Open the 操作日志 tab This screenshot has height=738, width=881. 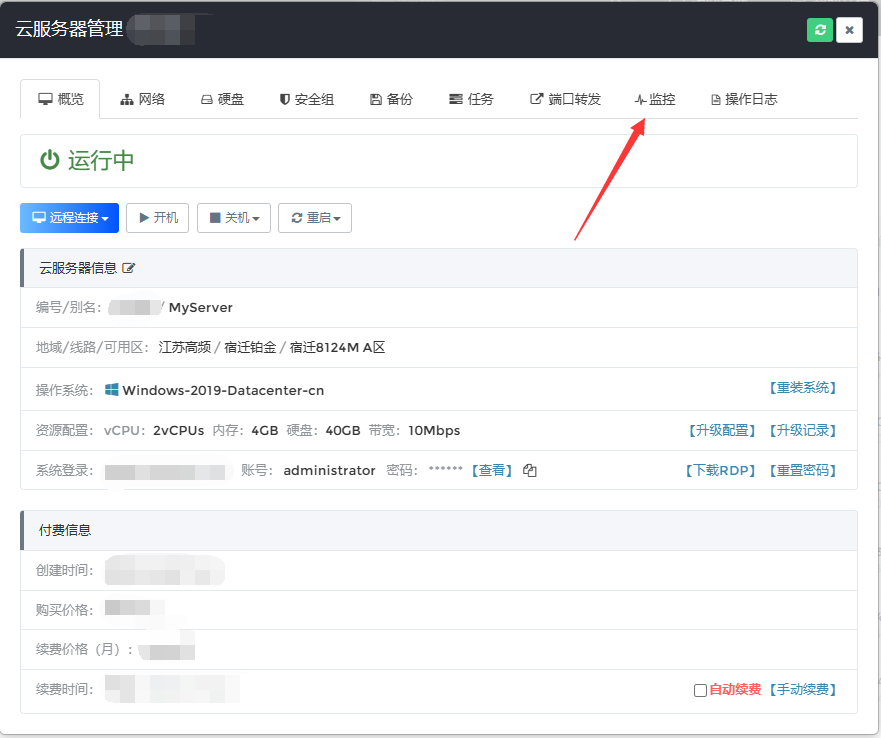click(744, 99)
